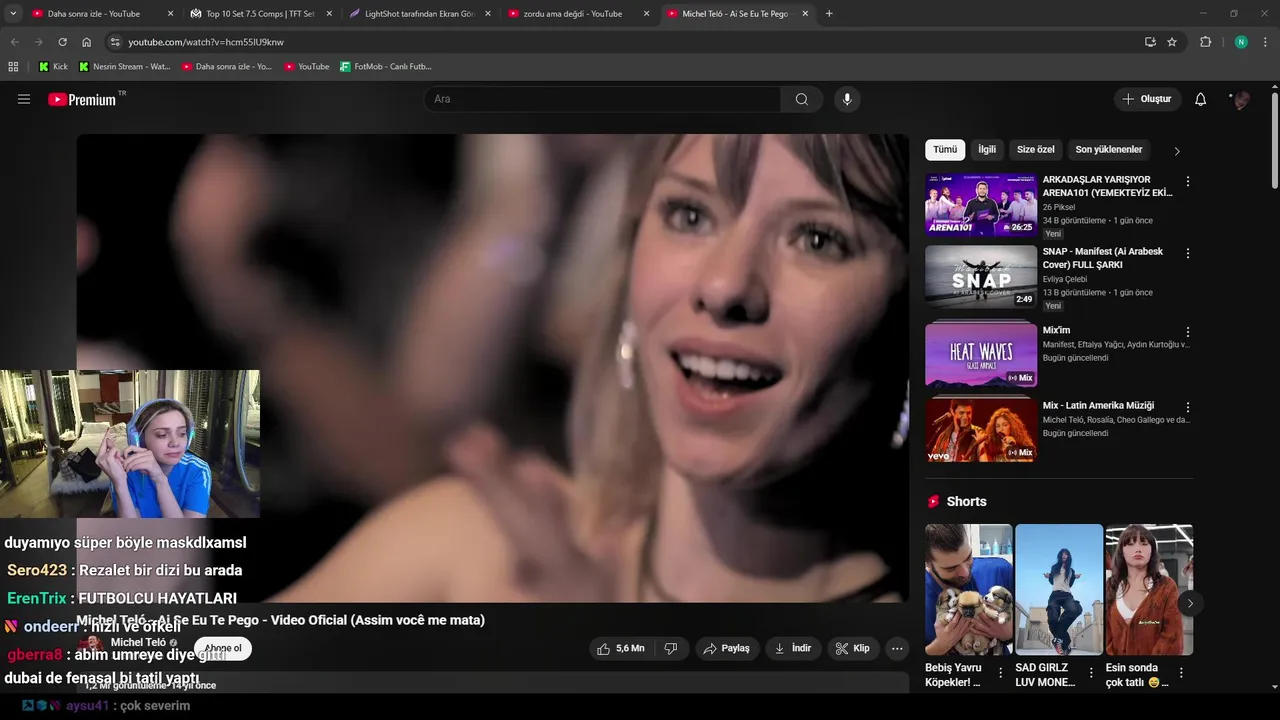Open the account avatar menu
This screenshot has height=720, width=1280.
pos(1241,99)
